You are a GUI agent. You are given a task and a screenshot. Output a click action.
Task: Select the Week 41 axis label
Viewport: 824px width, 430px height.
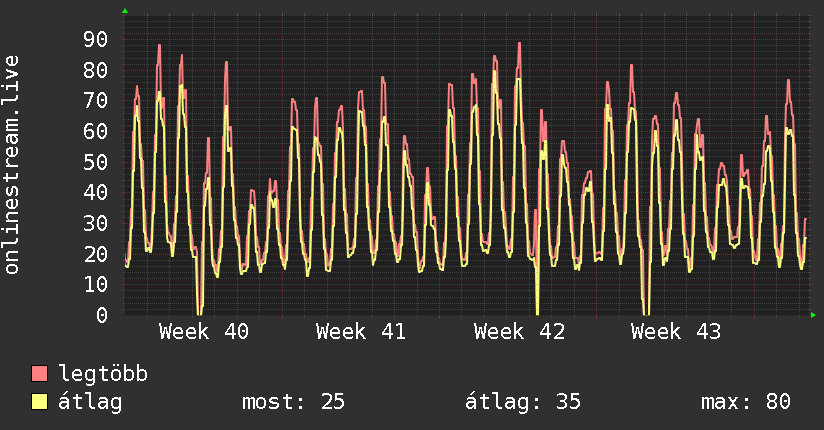(361, 332)
